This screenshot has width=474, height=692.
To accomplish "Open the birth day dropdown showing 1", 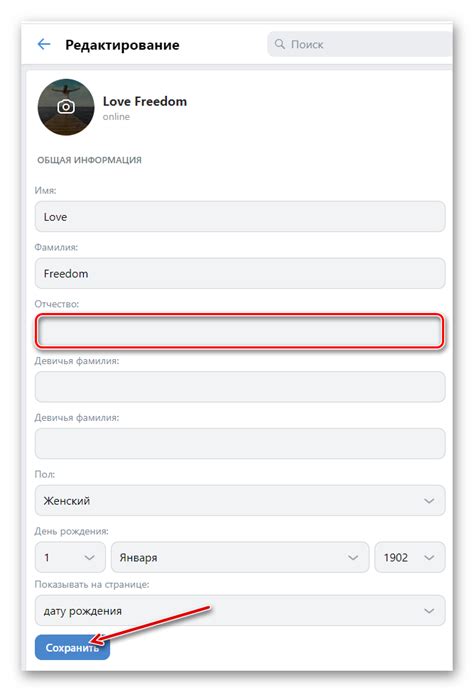I will (70, 557).
